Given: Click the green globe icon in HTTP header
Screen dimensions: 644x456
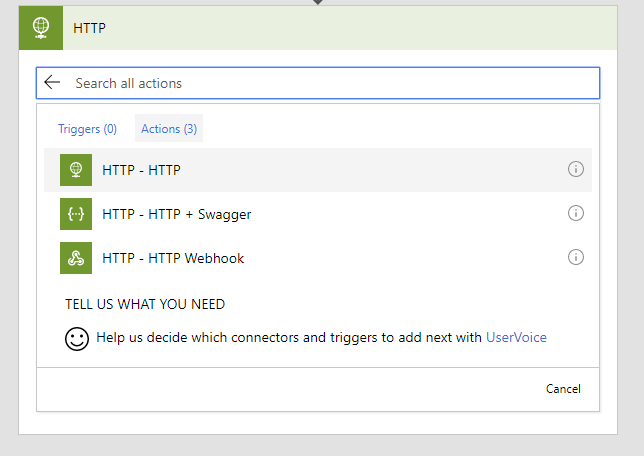Looking at the screenshot, I should click(42, 28).
